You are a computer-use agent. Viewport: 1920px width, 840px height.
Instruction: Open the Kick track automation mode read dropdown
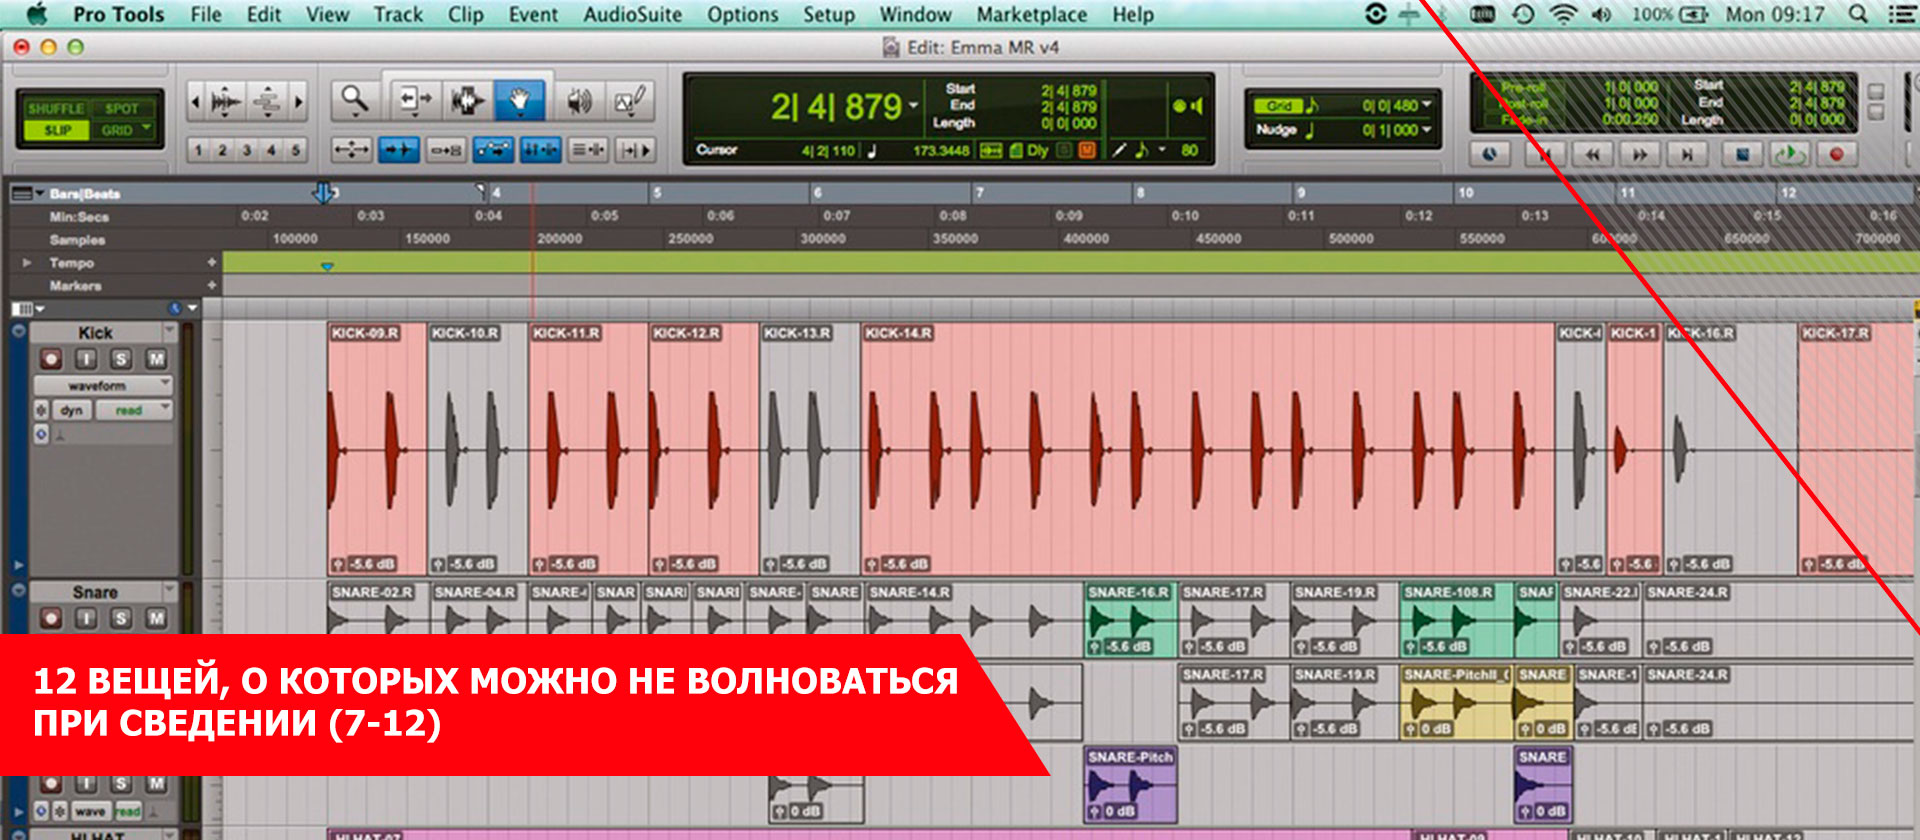pos(134,410)
